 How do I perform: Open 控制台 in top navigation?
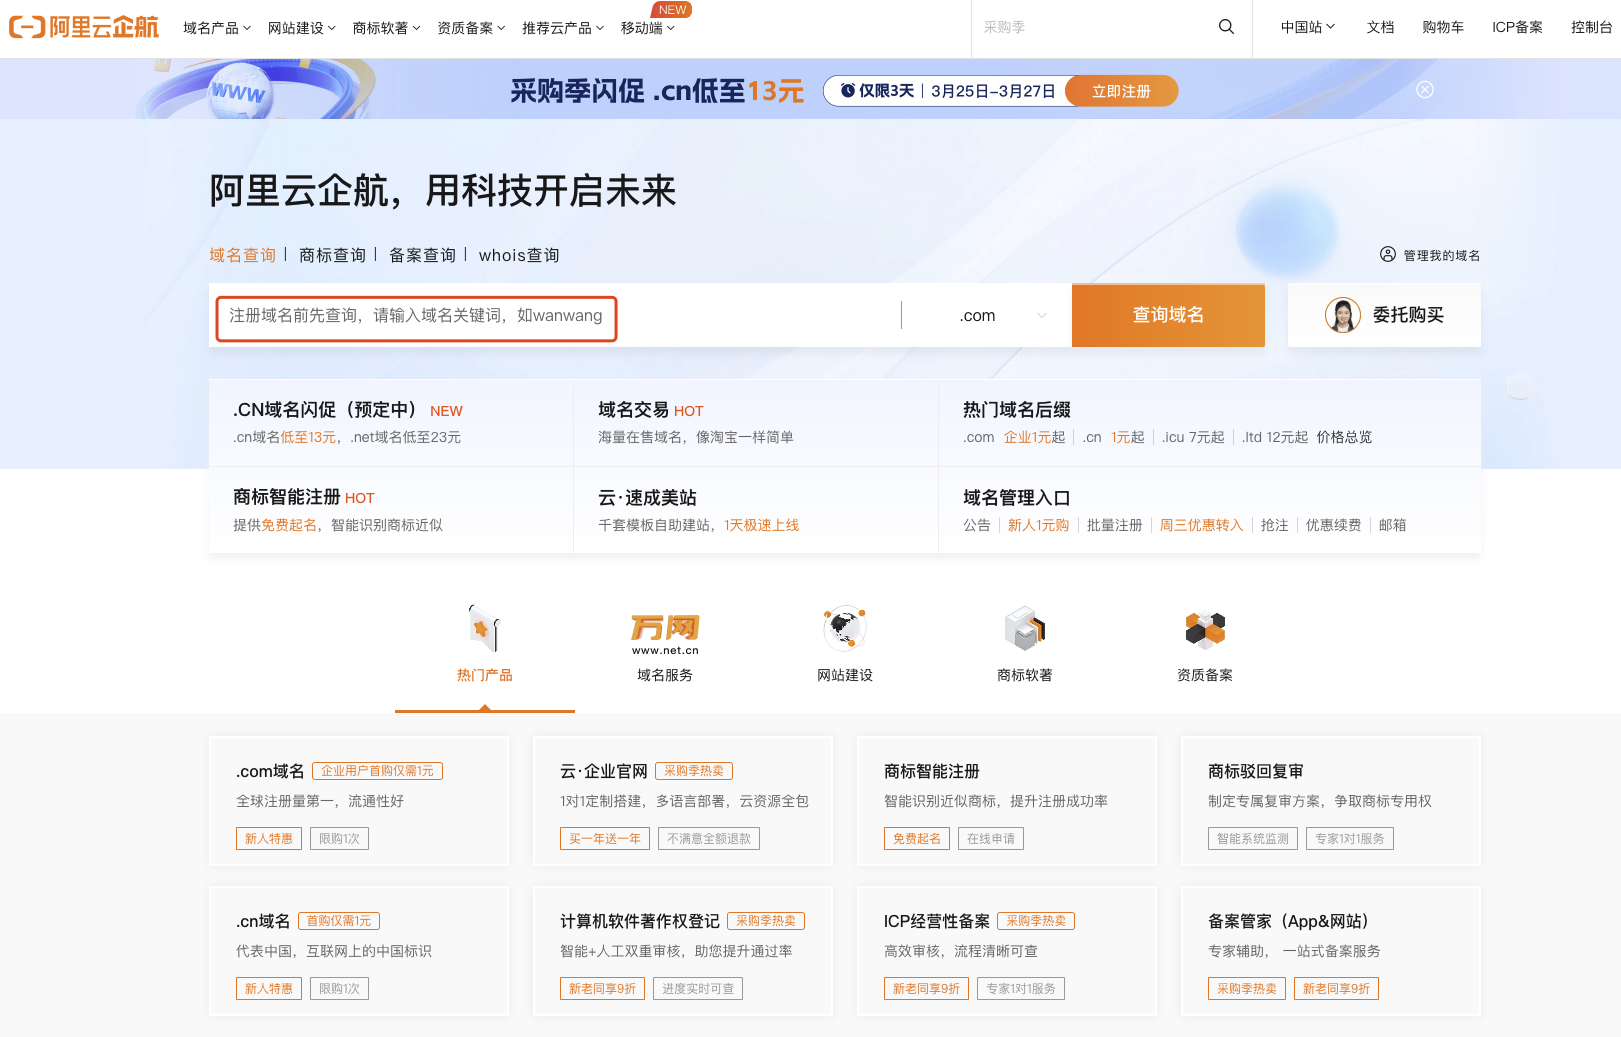click(x=1591, y=27)
